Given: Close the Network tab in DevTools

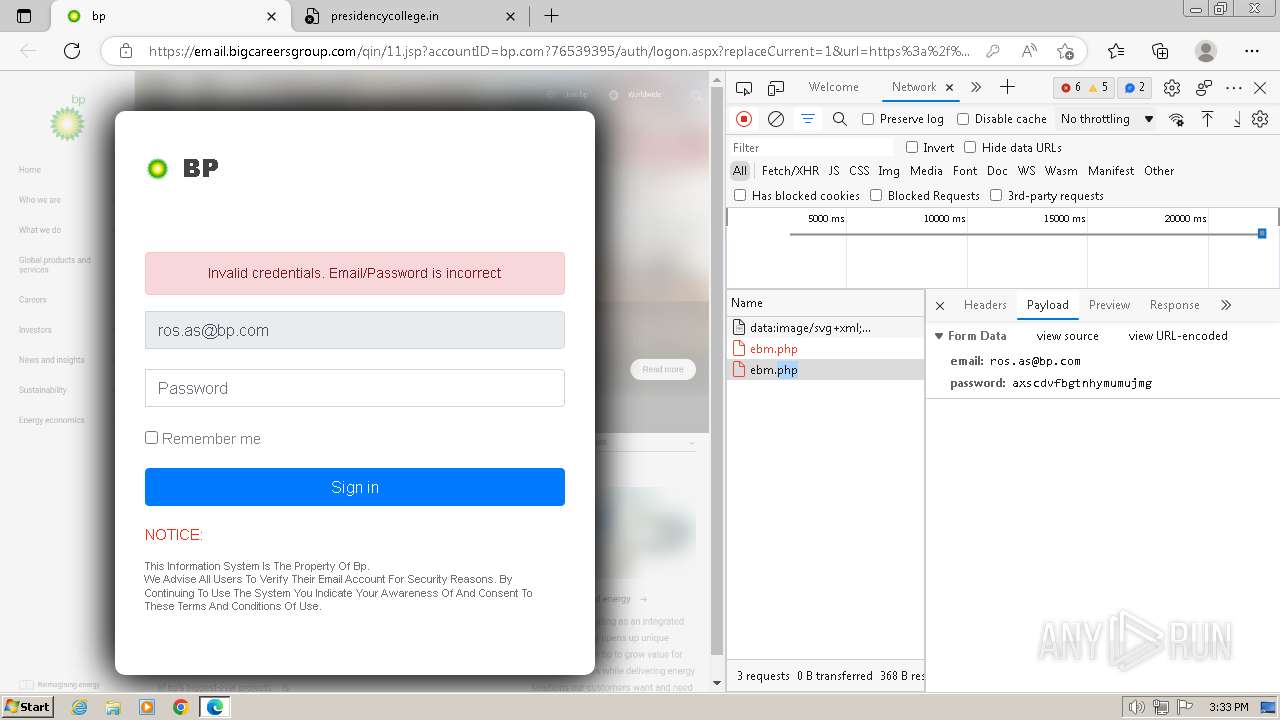Looking at the screenshot, I should click(x=950, y=88).
